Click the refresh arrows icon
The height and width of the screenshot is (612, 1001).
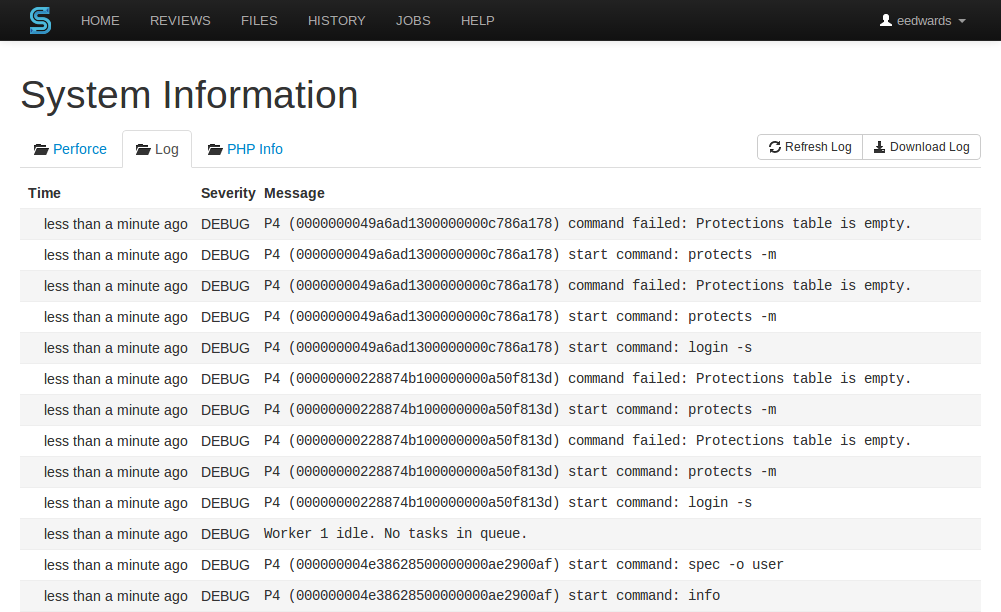tap(775, 147)
